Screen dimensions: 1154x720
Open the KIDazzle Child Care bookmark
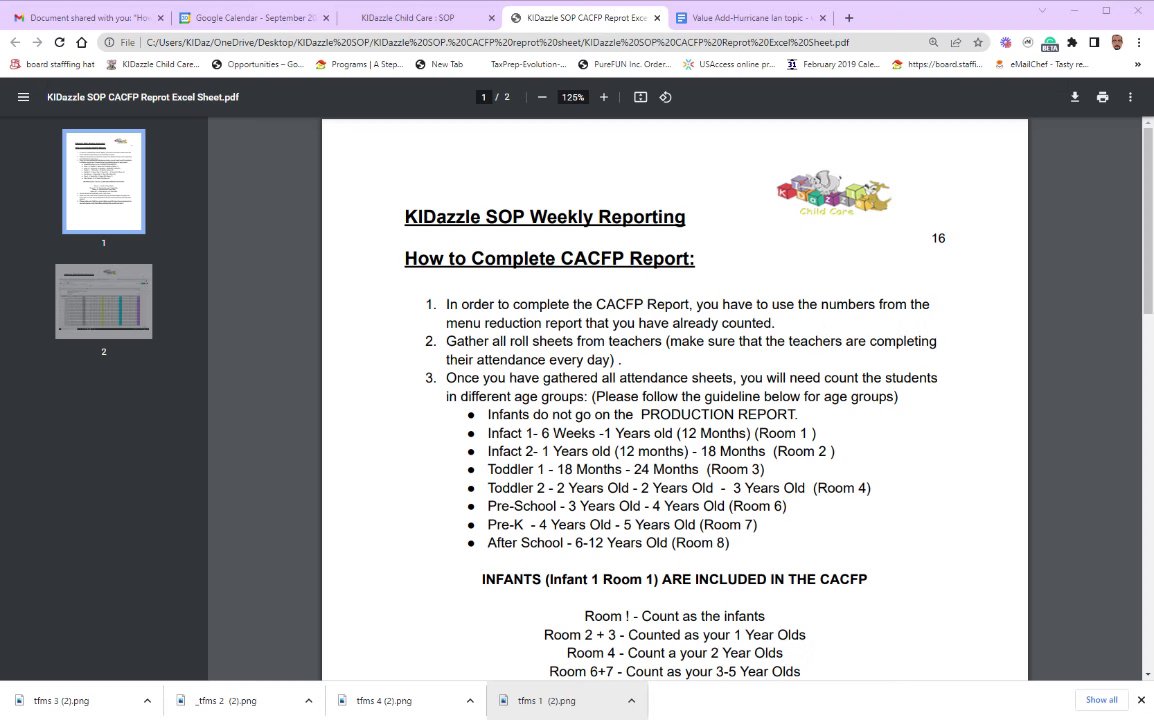coord(153,65)
